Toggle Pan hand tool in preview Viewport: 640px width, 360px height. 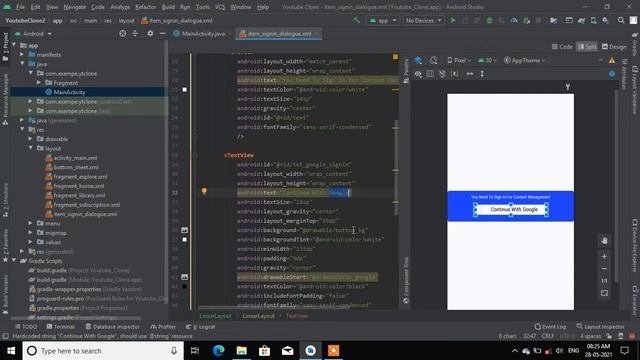(604, 241)
